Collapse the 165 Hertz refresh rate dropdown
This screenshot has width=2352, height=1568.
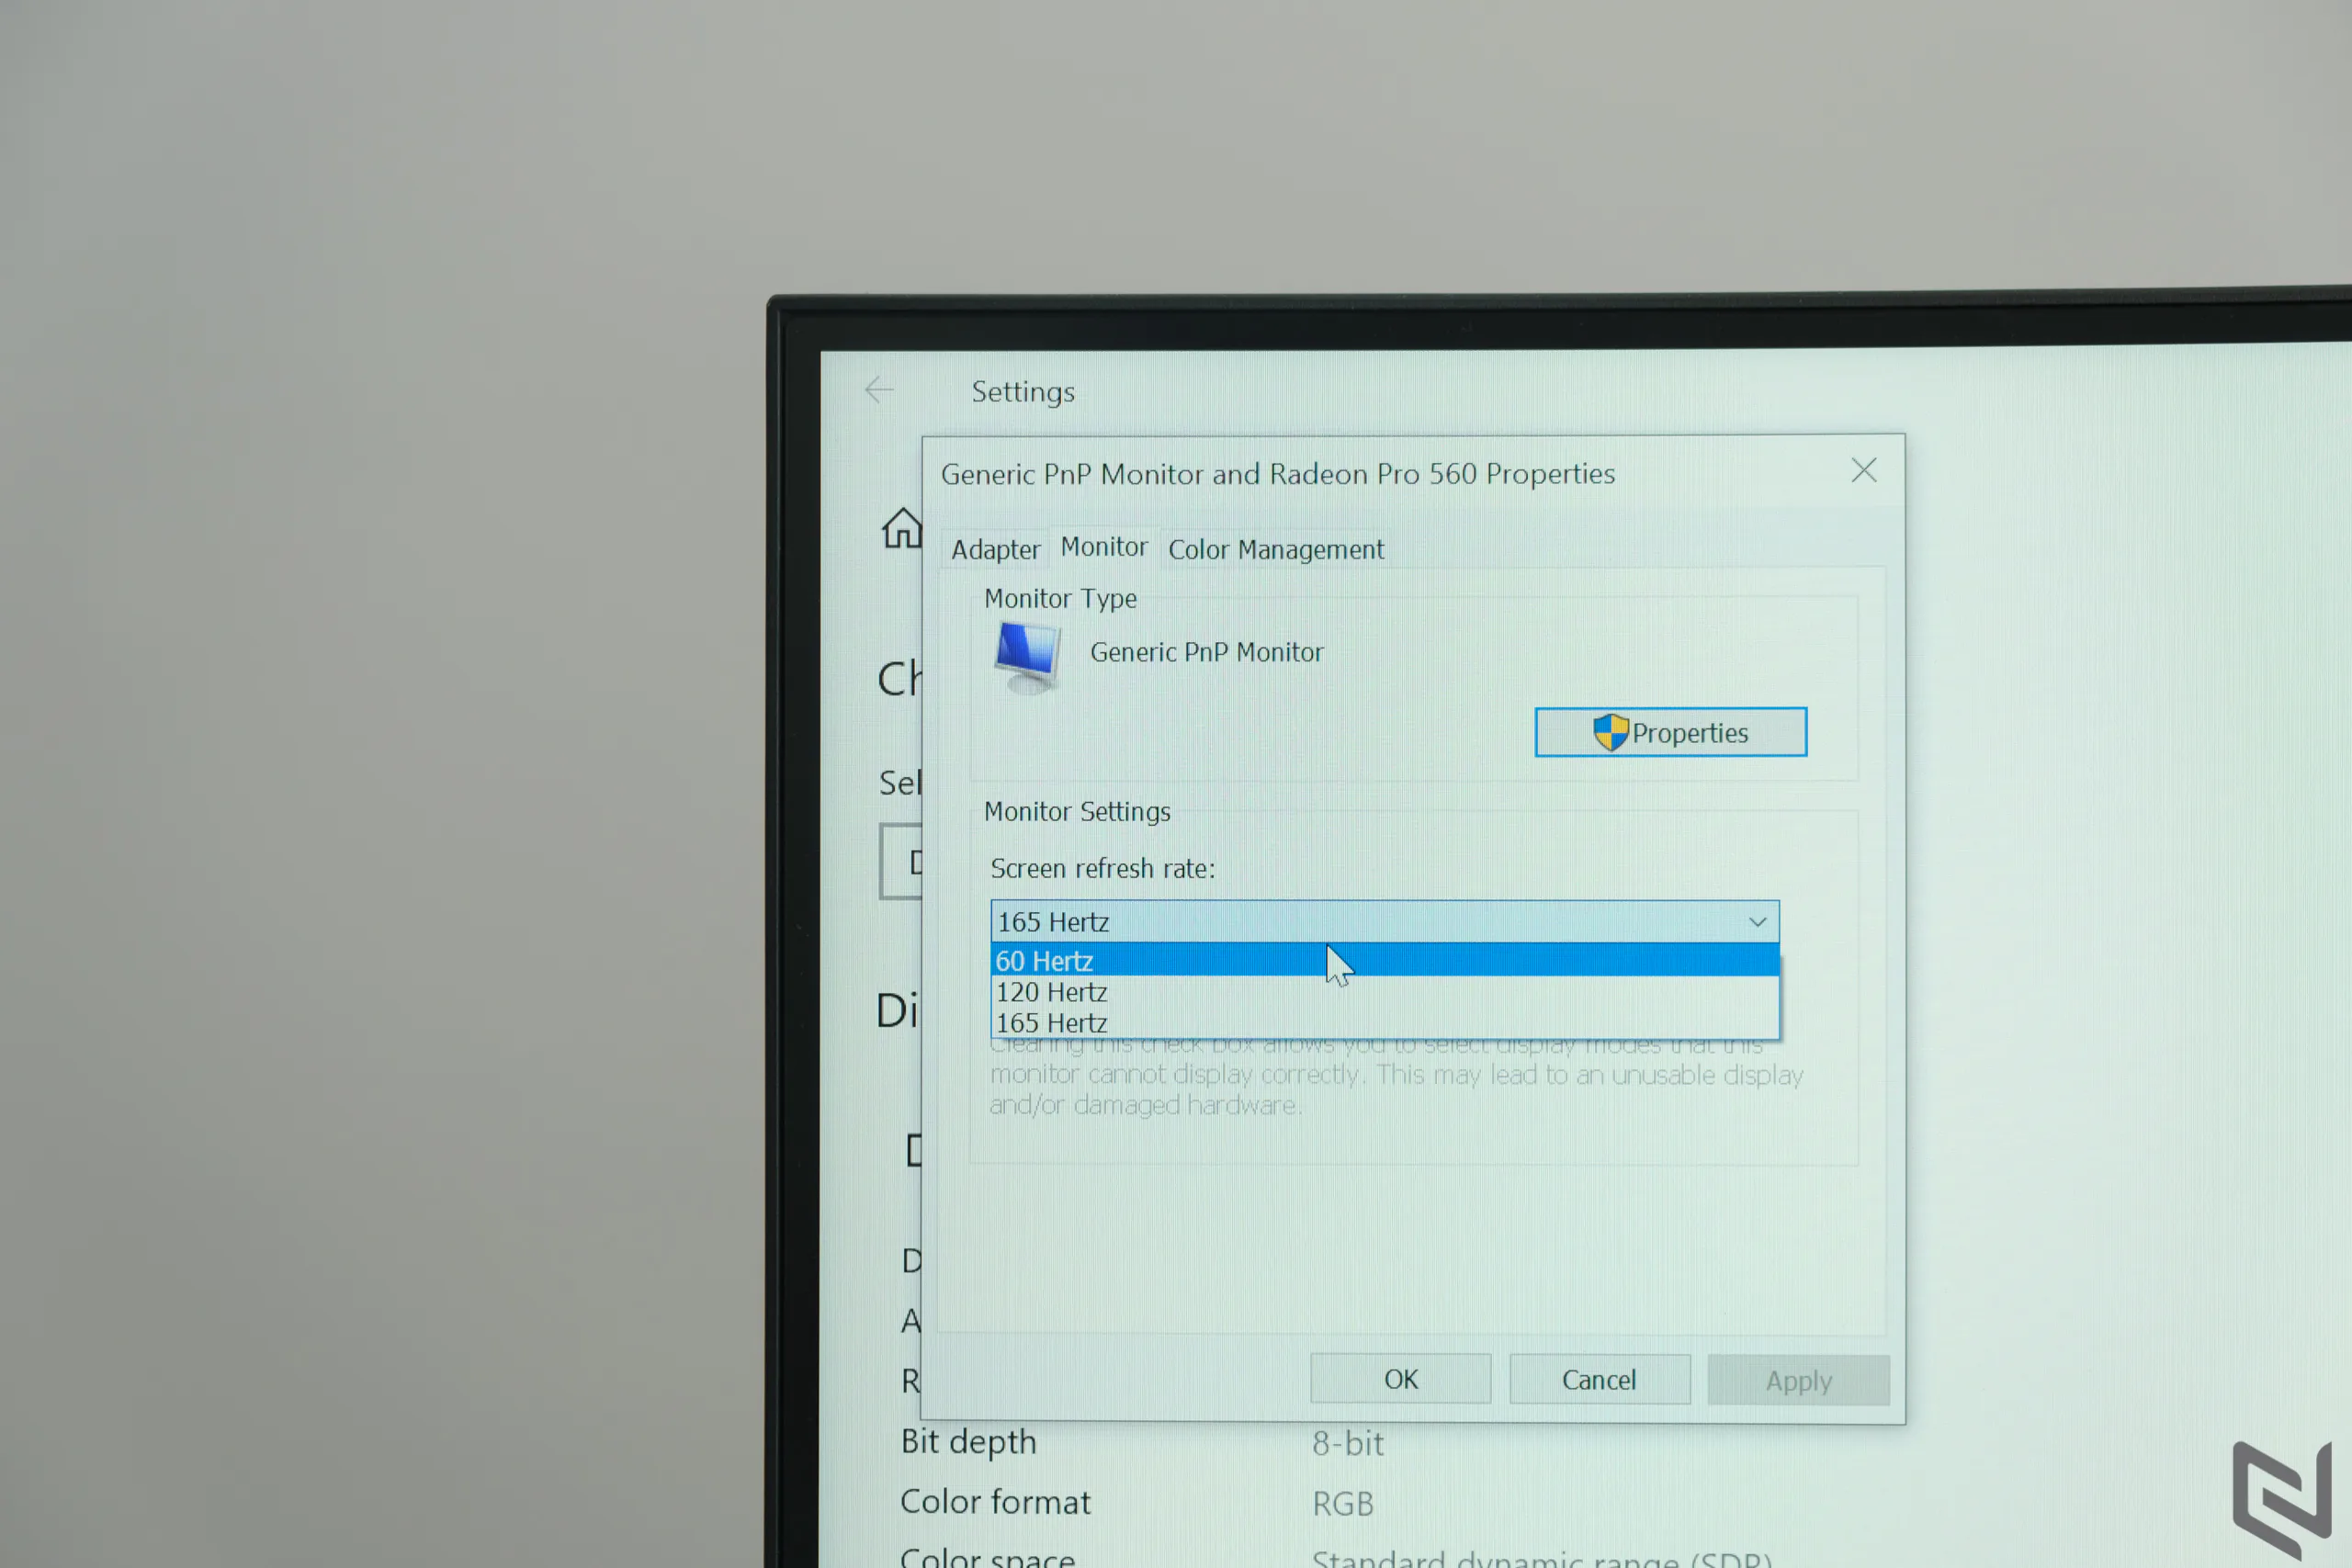[1384, 922]
